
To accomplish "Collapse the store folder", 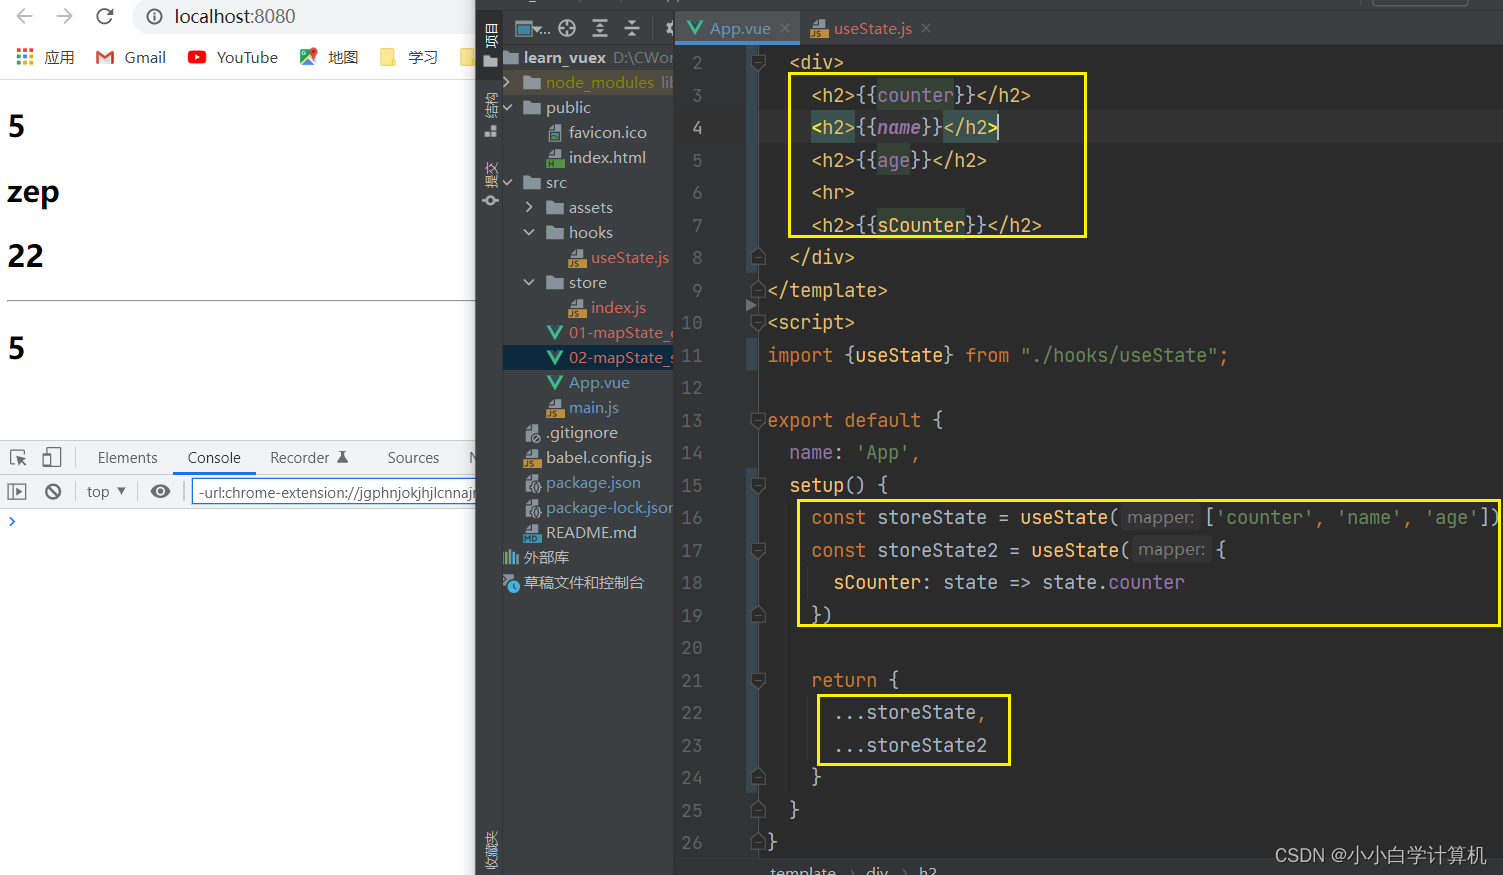I will 529,282.
